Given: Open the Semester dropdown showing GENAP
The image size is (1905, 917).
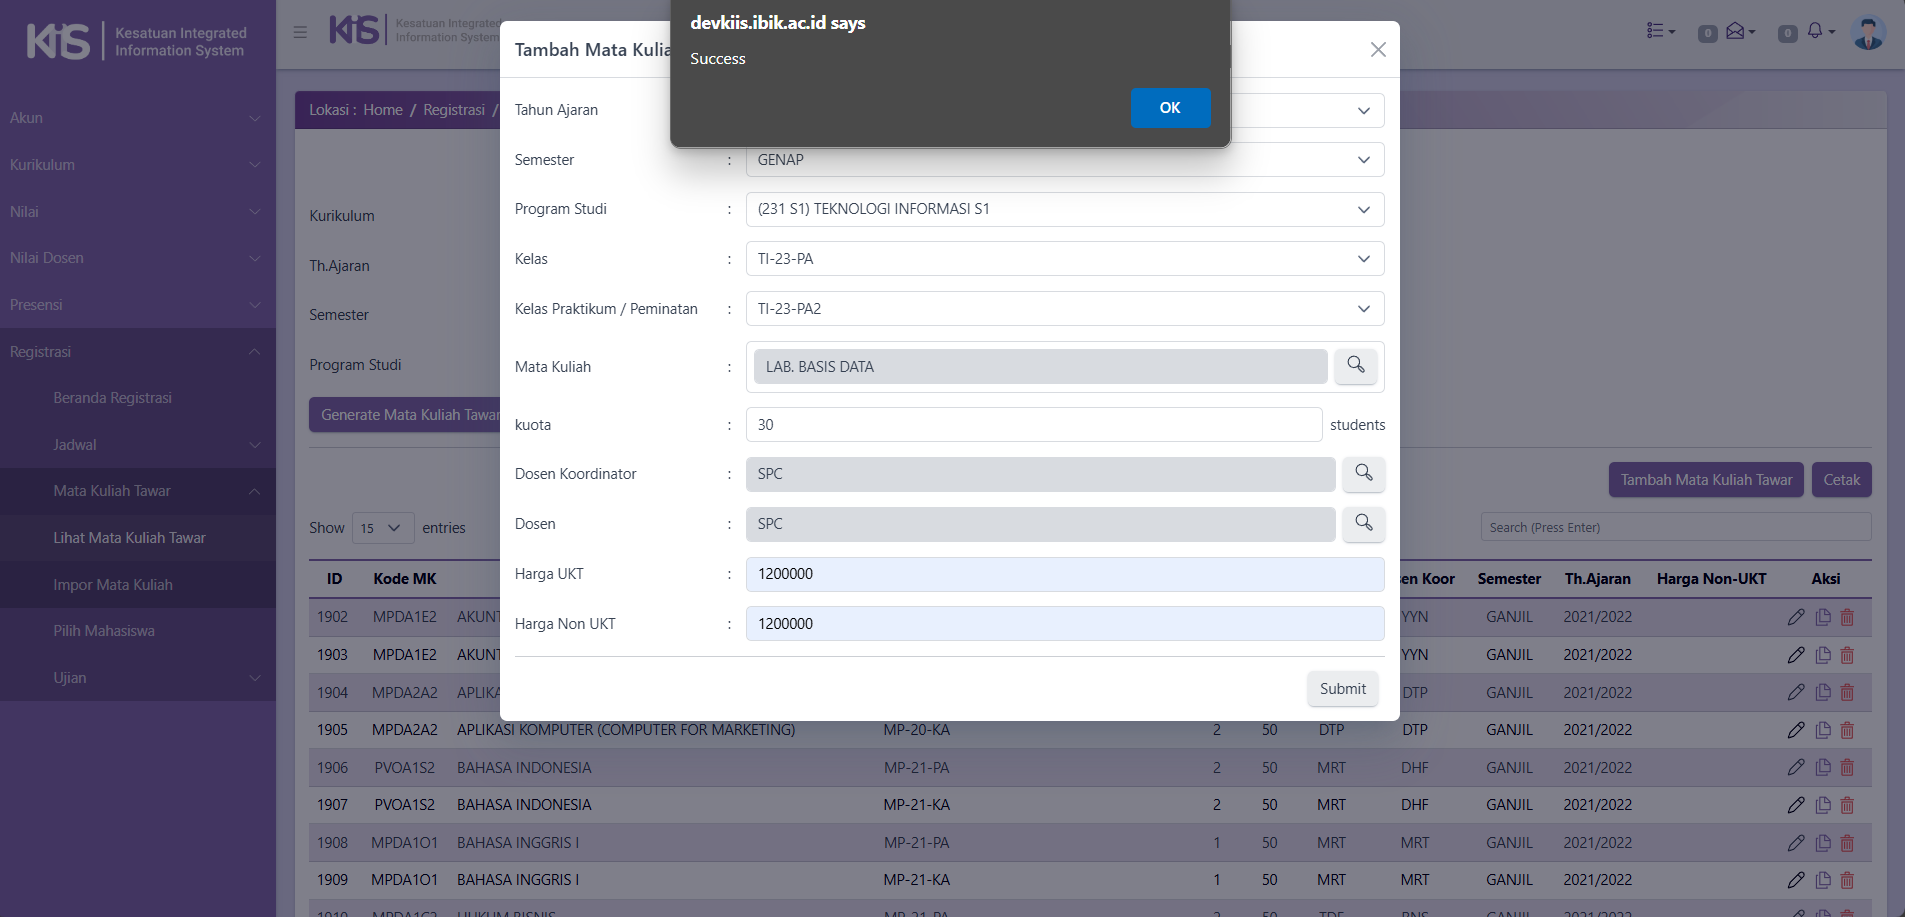Looking at the screenshot, I should (1064, 160).
